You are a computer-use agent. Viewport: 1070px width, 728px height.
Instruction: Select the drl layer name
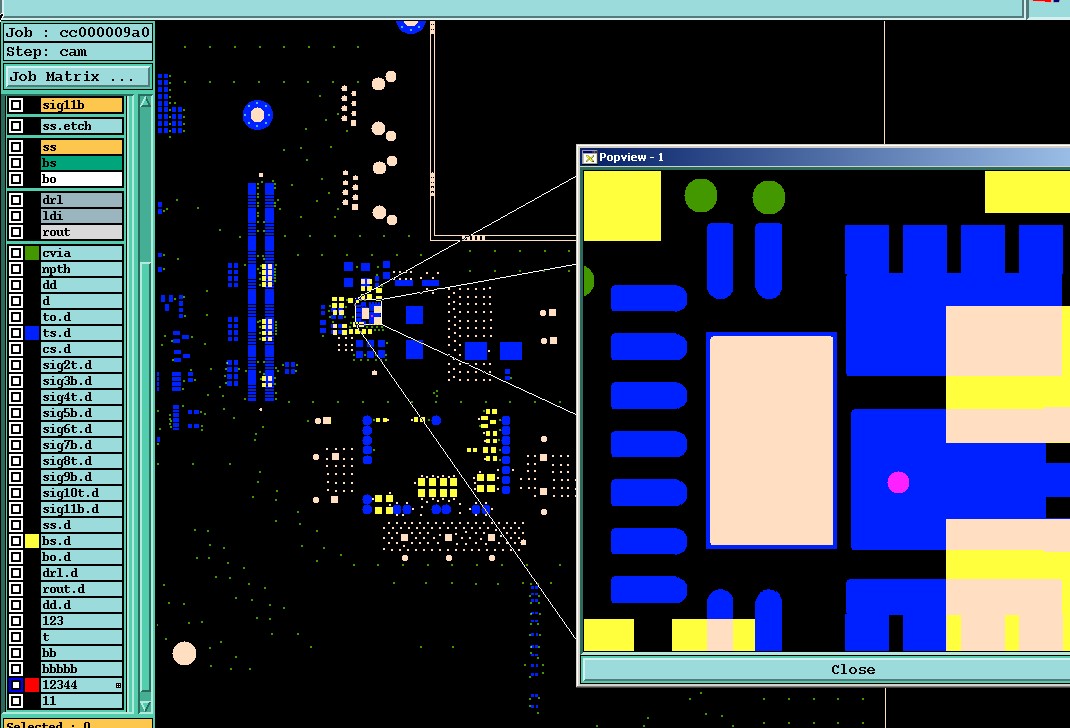click(82, 200)
